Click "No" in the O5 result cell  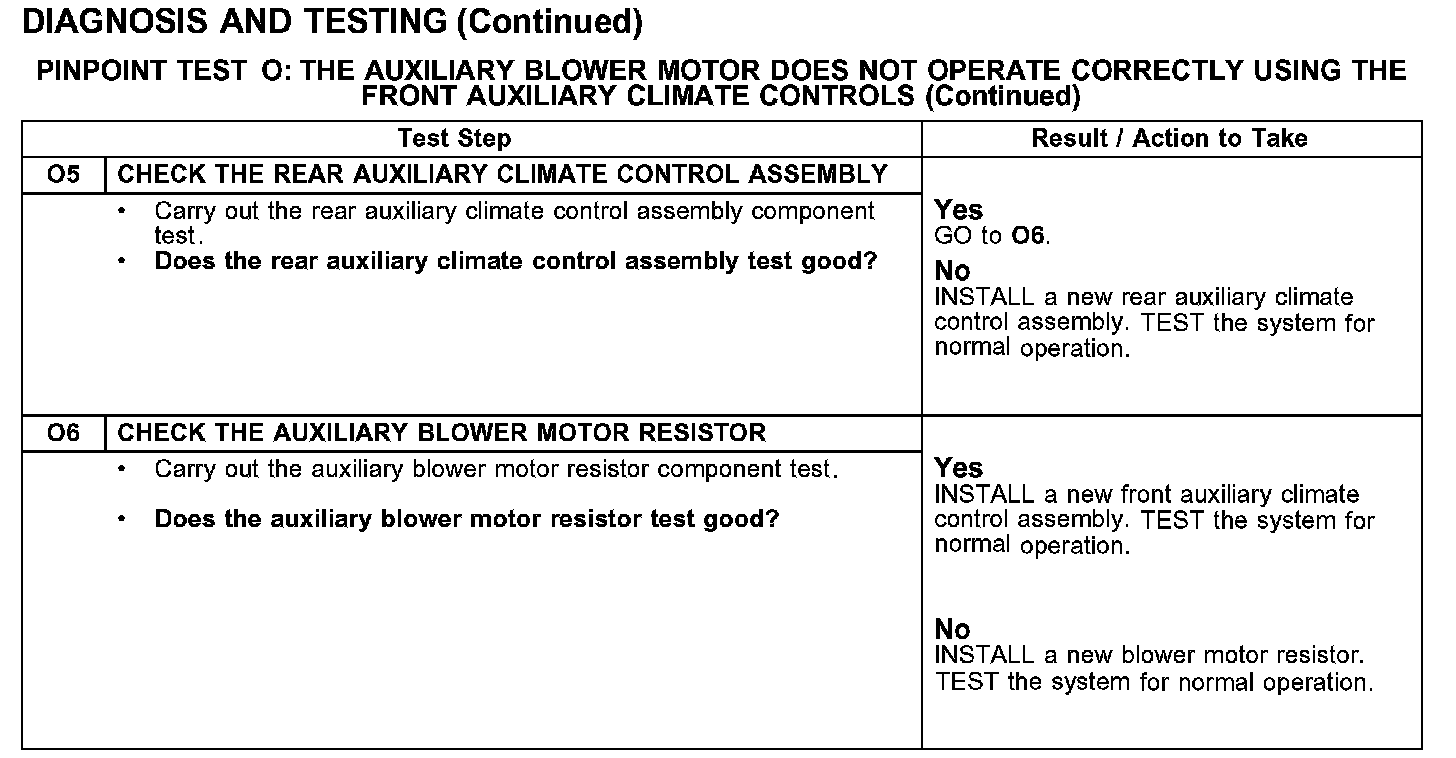(x=952, y=271)
